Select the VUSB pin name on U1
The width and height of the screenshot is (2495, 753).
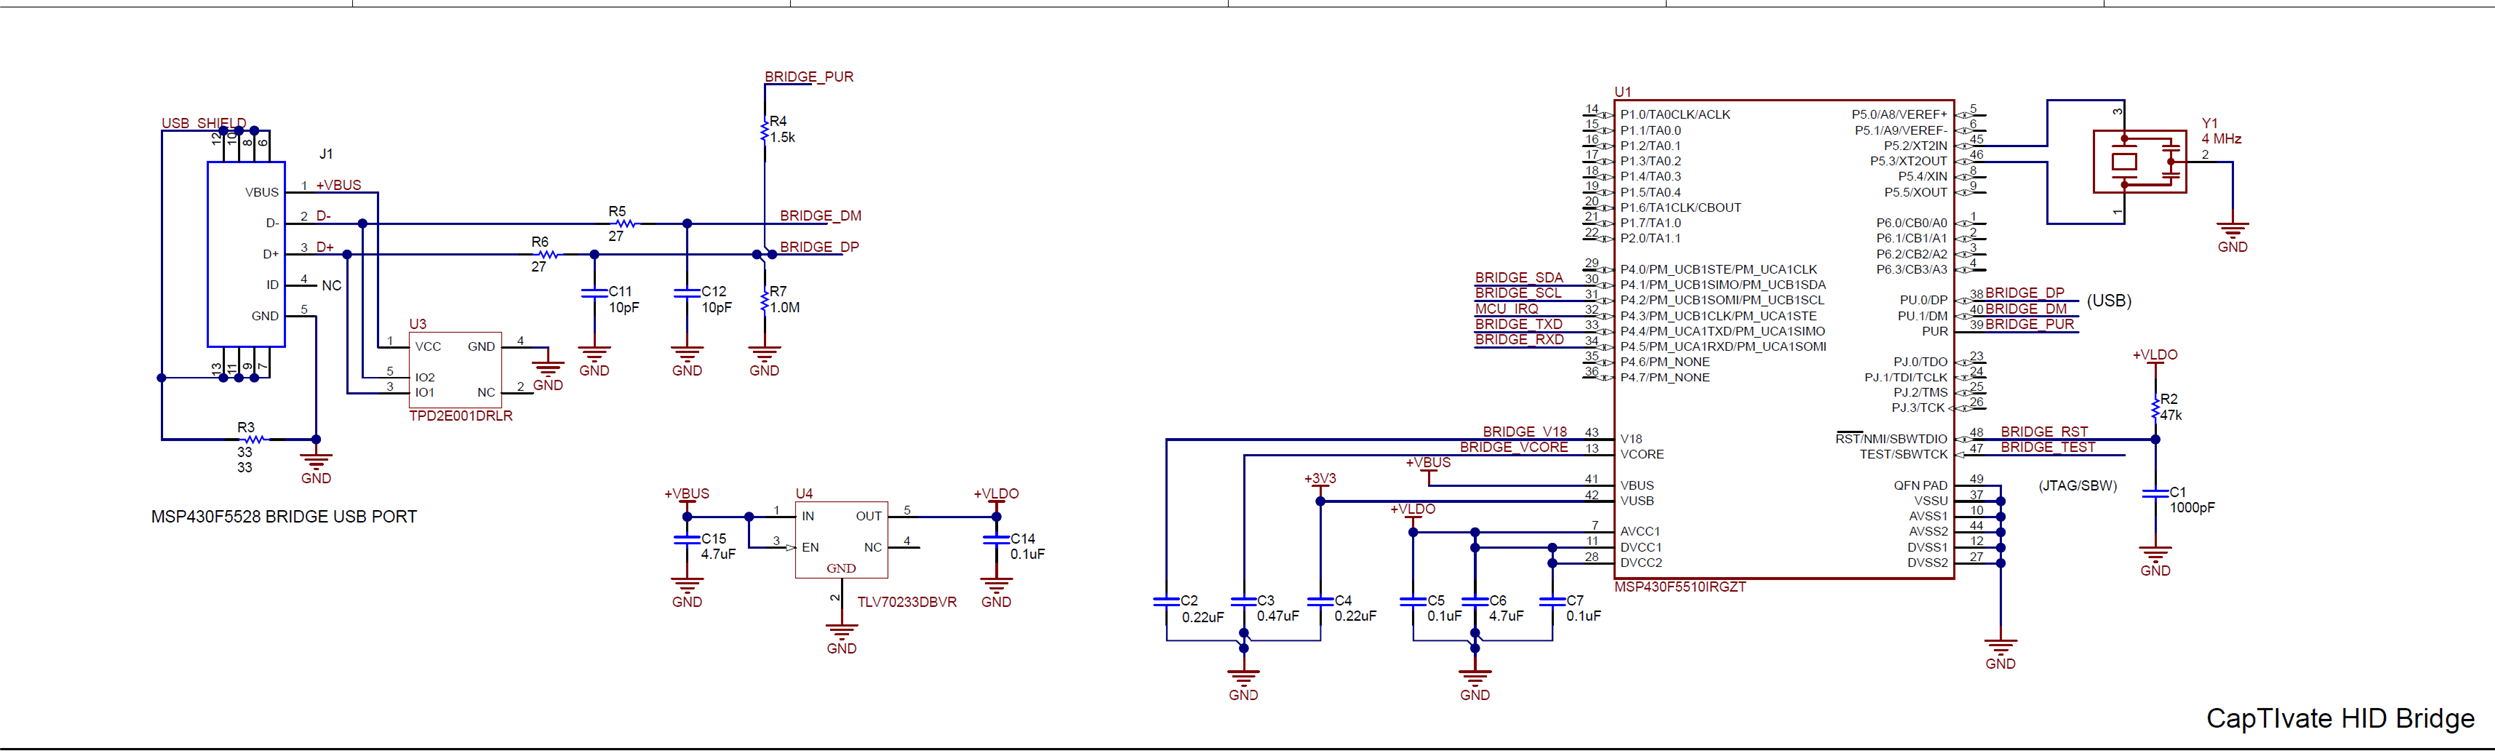pos(1637,501)
